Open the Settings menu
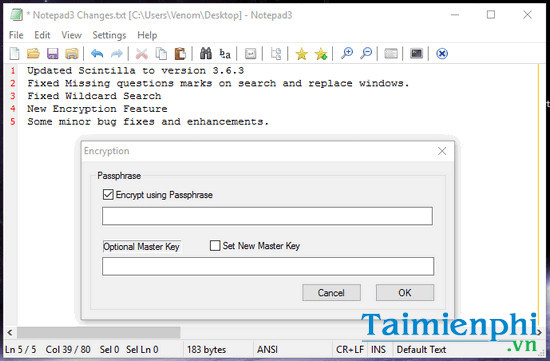Viewport: 550px width, 361px height. tap(109, 35)
